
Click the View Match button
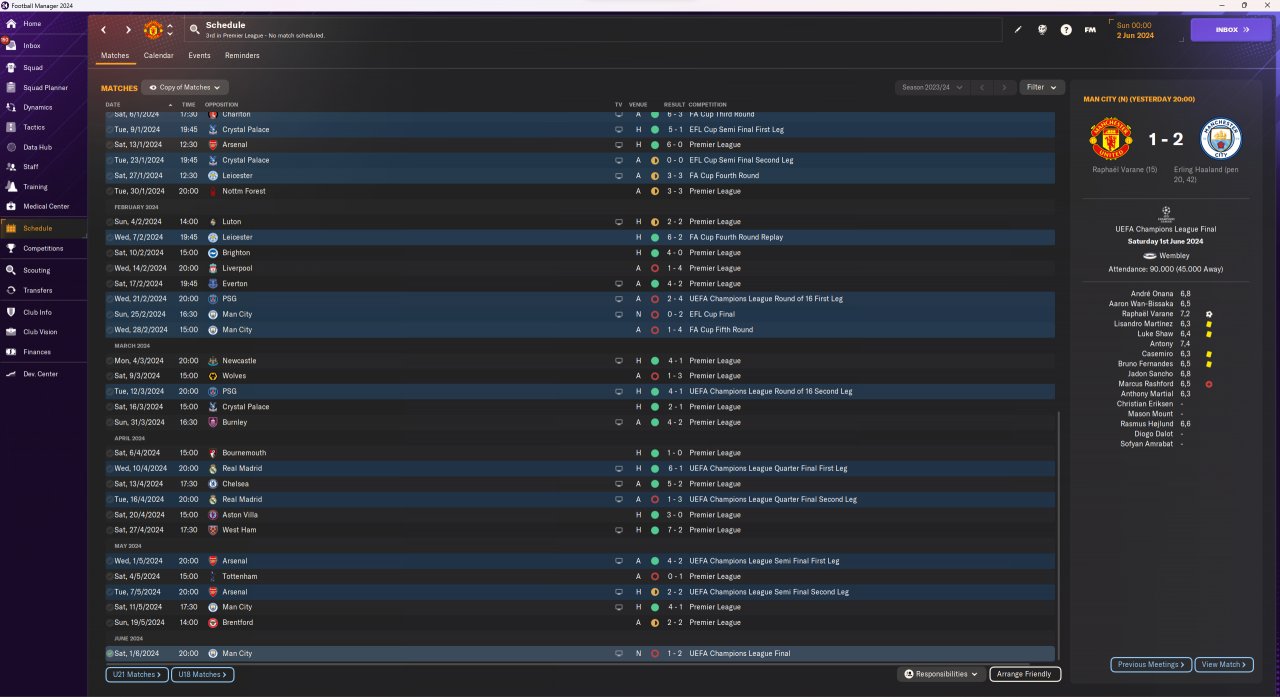tap(1225, 664)
